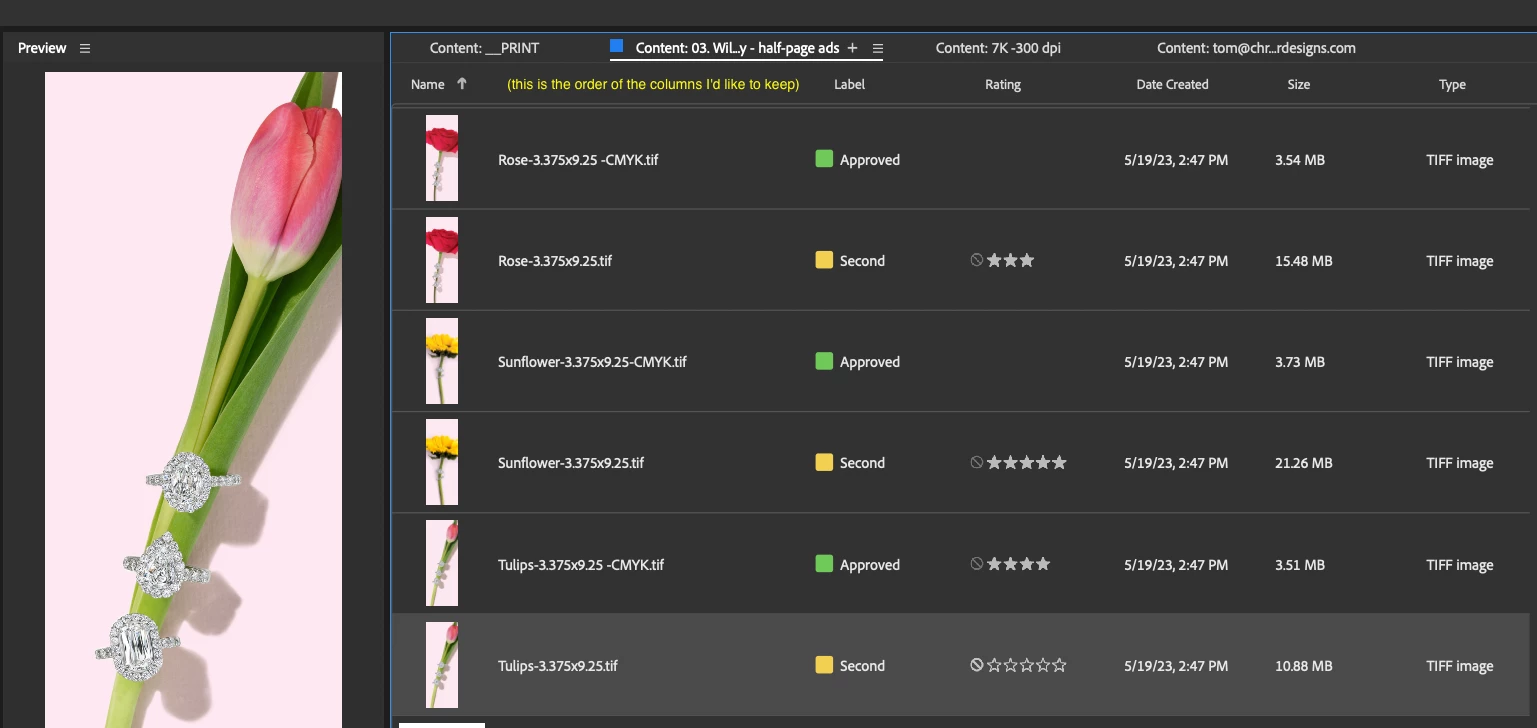1537x728 pixels.
Task: Click the green Approved swatch for Tulips-3.375x9.25 -CMYK.tif
Action: (x=824, y=564)
